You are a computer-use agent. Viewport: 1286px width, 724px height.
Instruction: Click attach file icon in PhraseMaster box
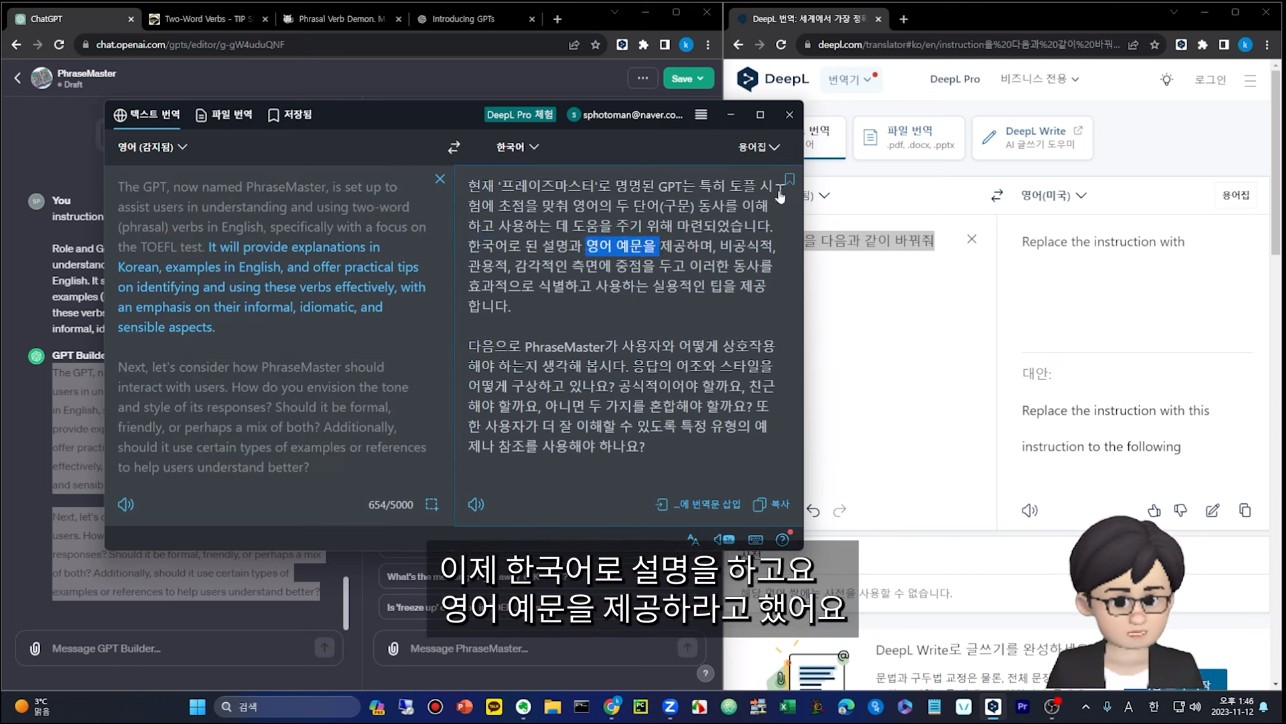click(393, 648)
